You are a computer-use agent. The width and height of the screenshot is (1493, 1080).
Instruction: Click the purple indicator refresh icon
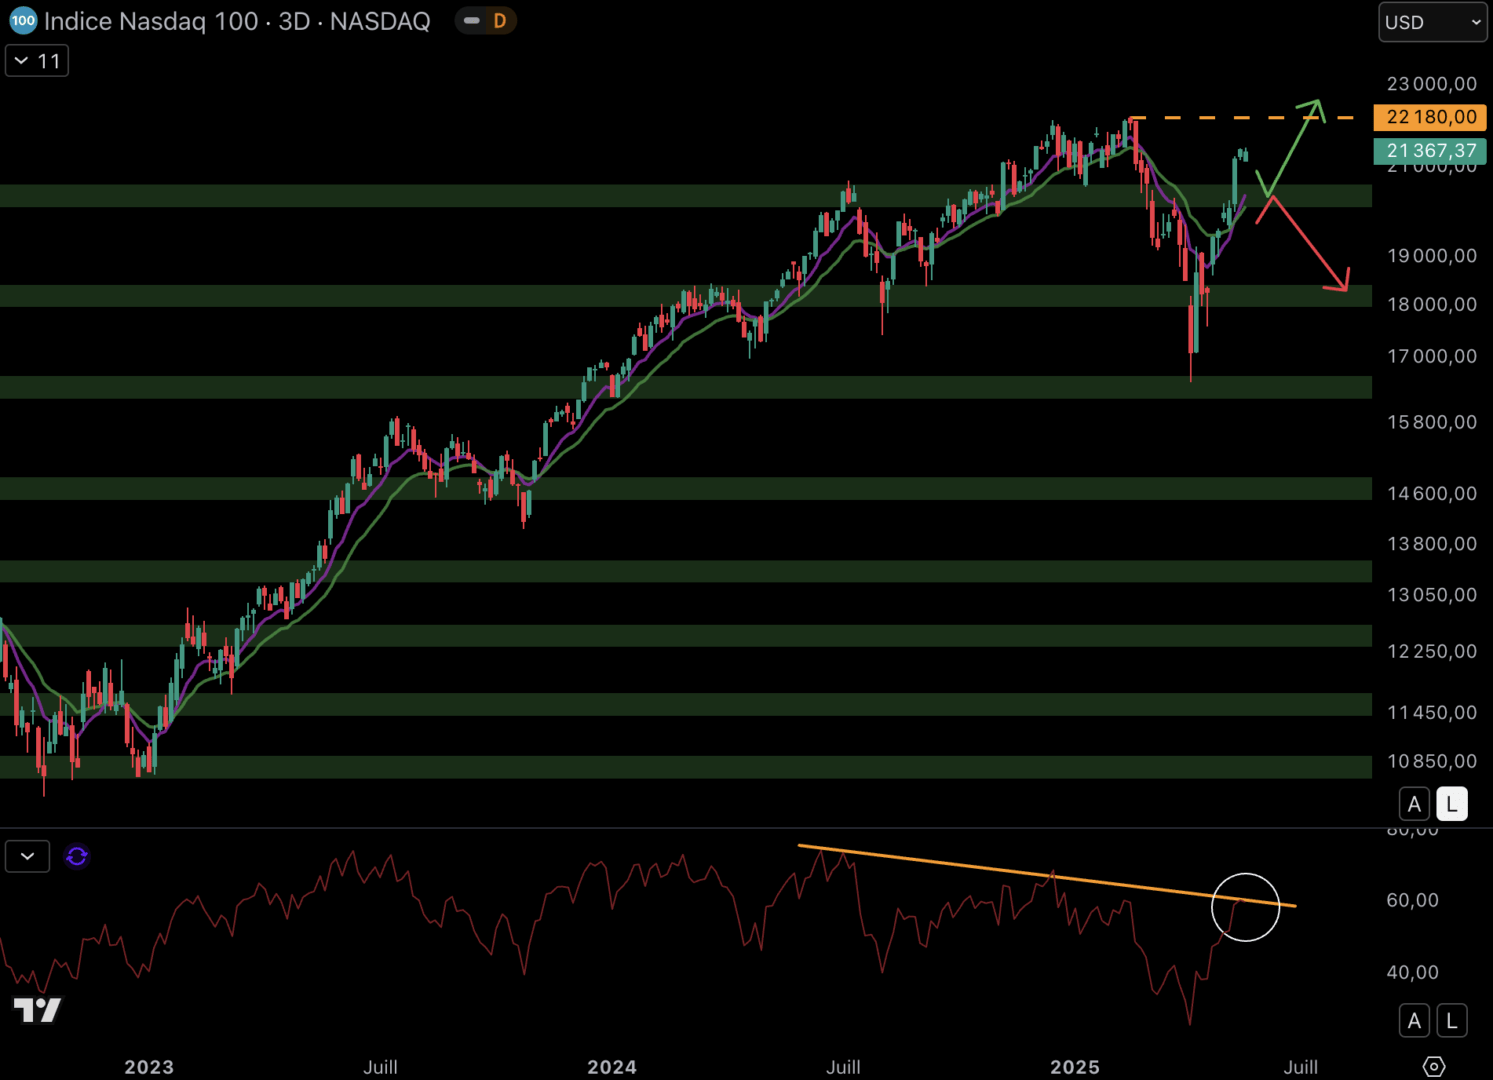point(77,856)
